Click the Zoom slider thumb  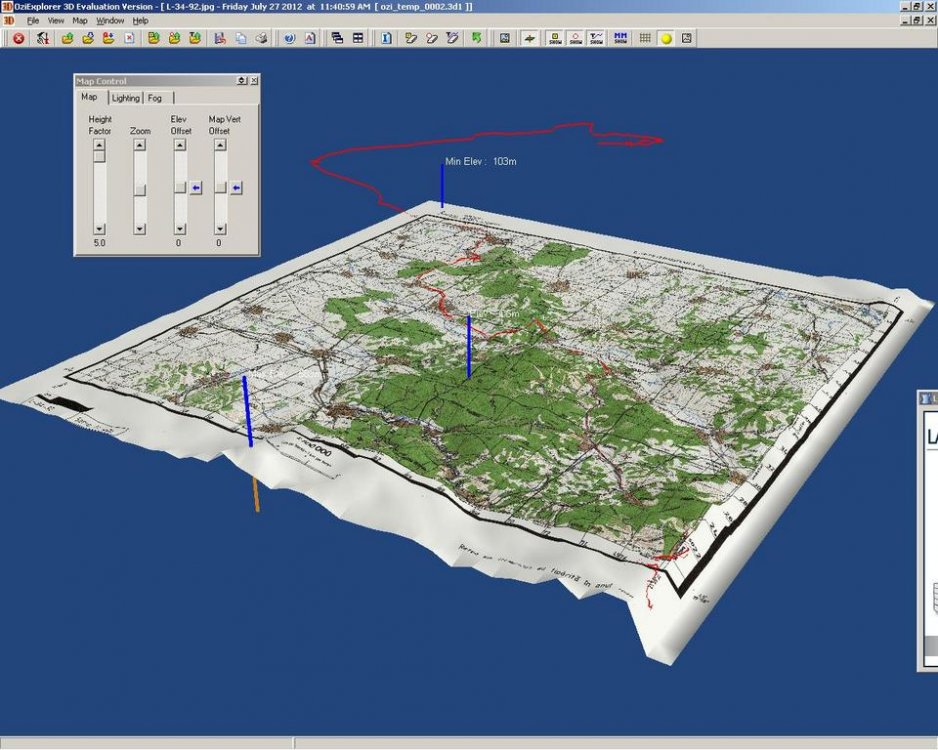pyautogui.click(x=140, y=189)
